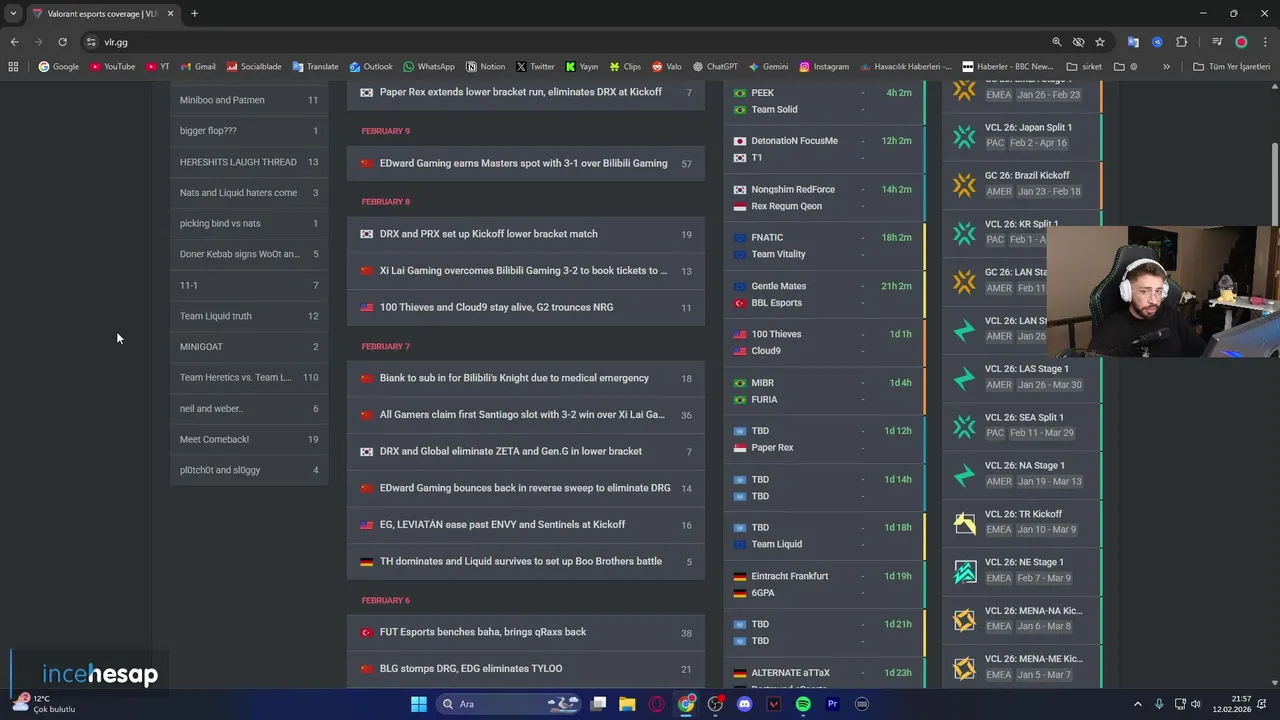
Task: Open the Twitter bookmark
Action: click(535, 67)
